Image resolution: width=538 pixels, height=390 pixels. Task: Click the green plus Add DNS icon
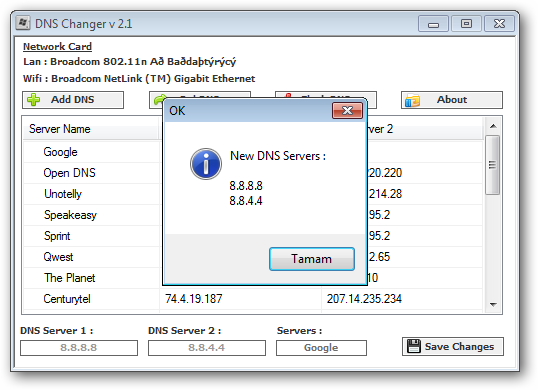pos(34,100)
